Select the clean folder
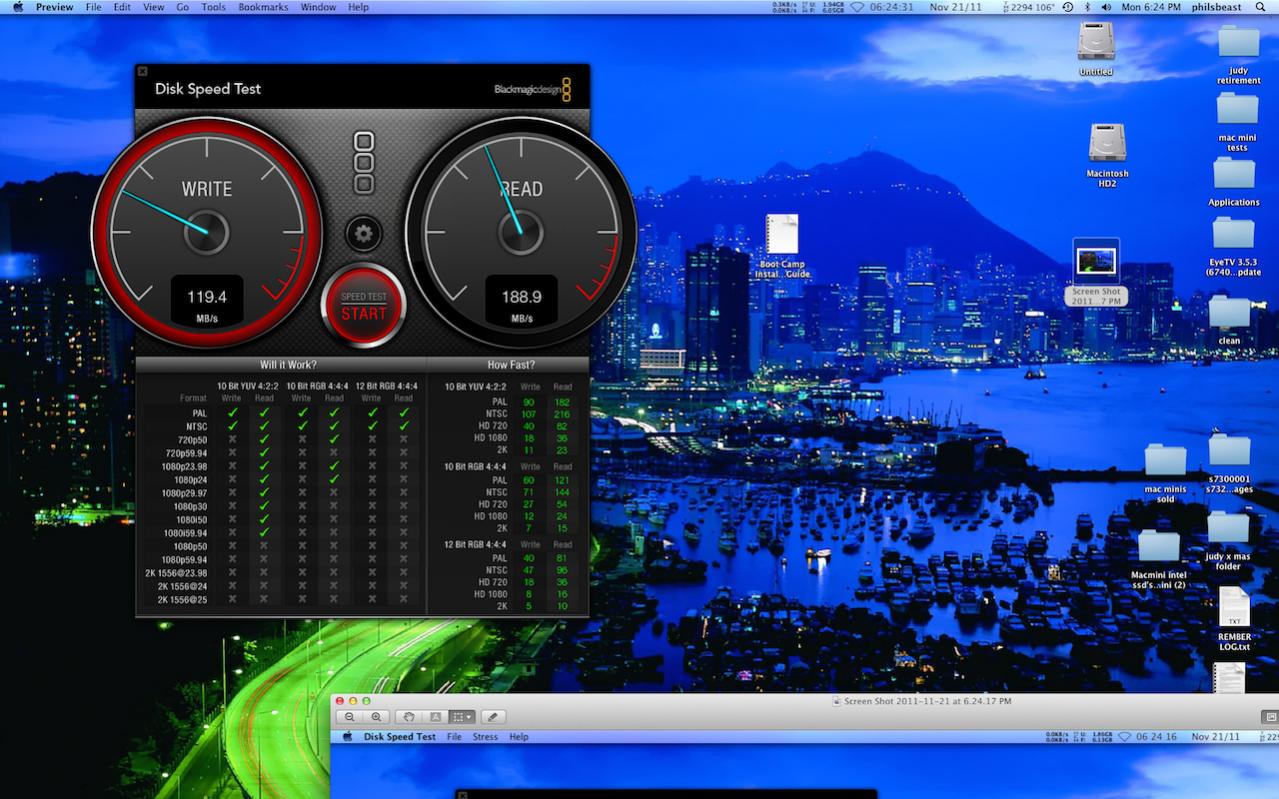Viewport: 1279px width, 799px height. (1229, 320)
